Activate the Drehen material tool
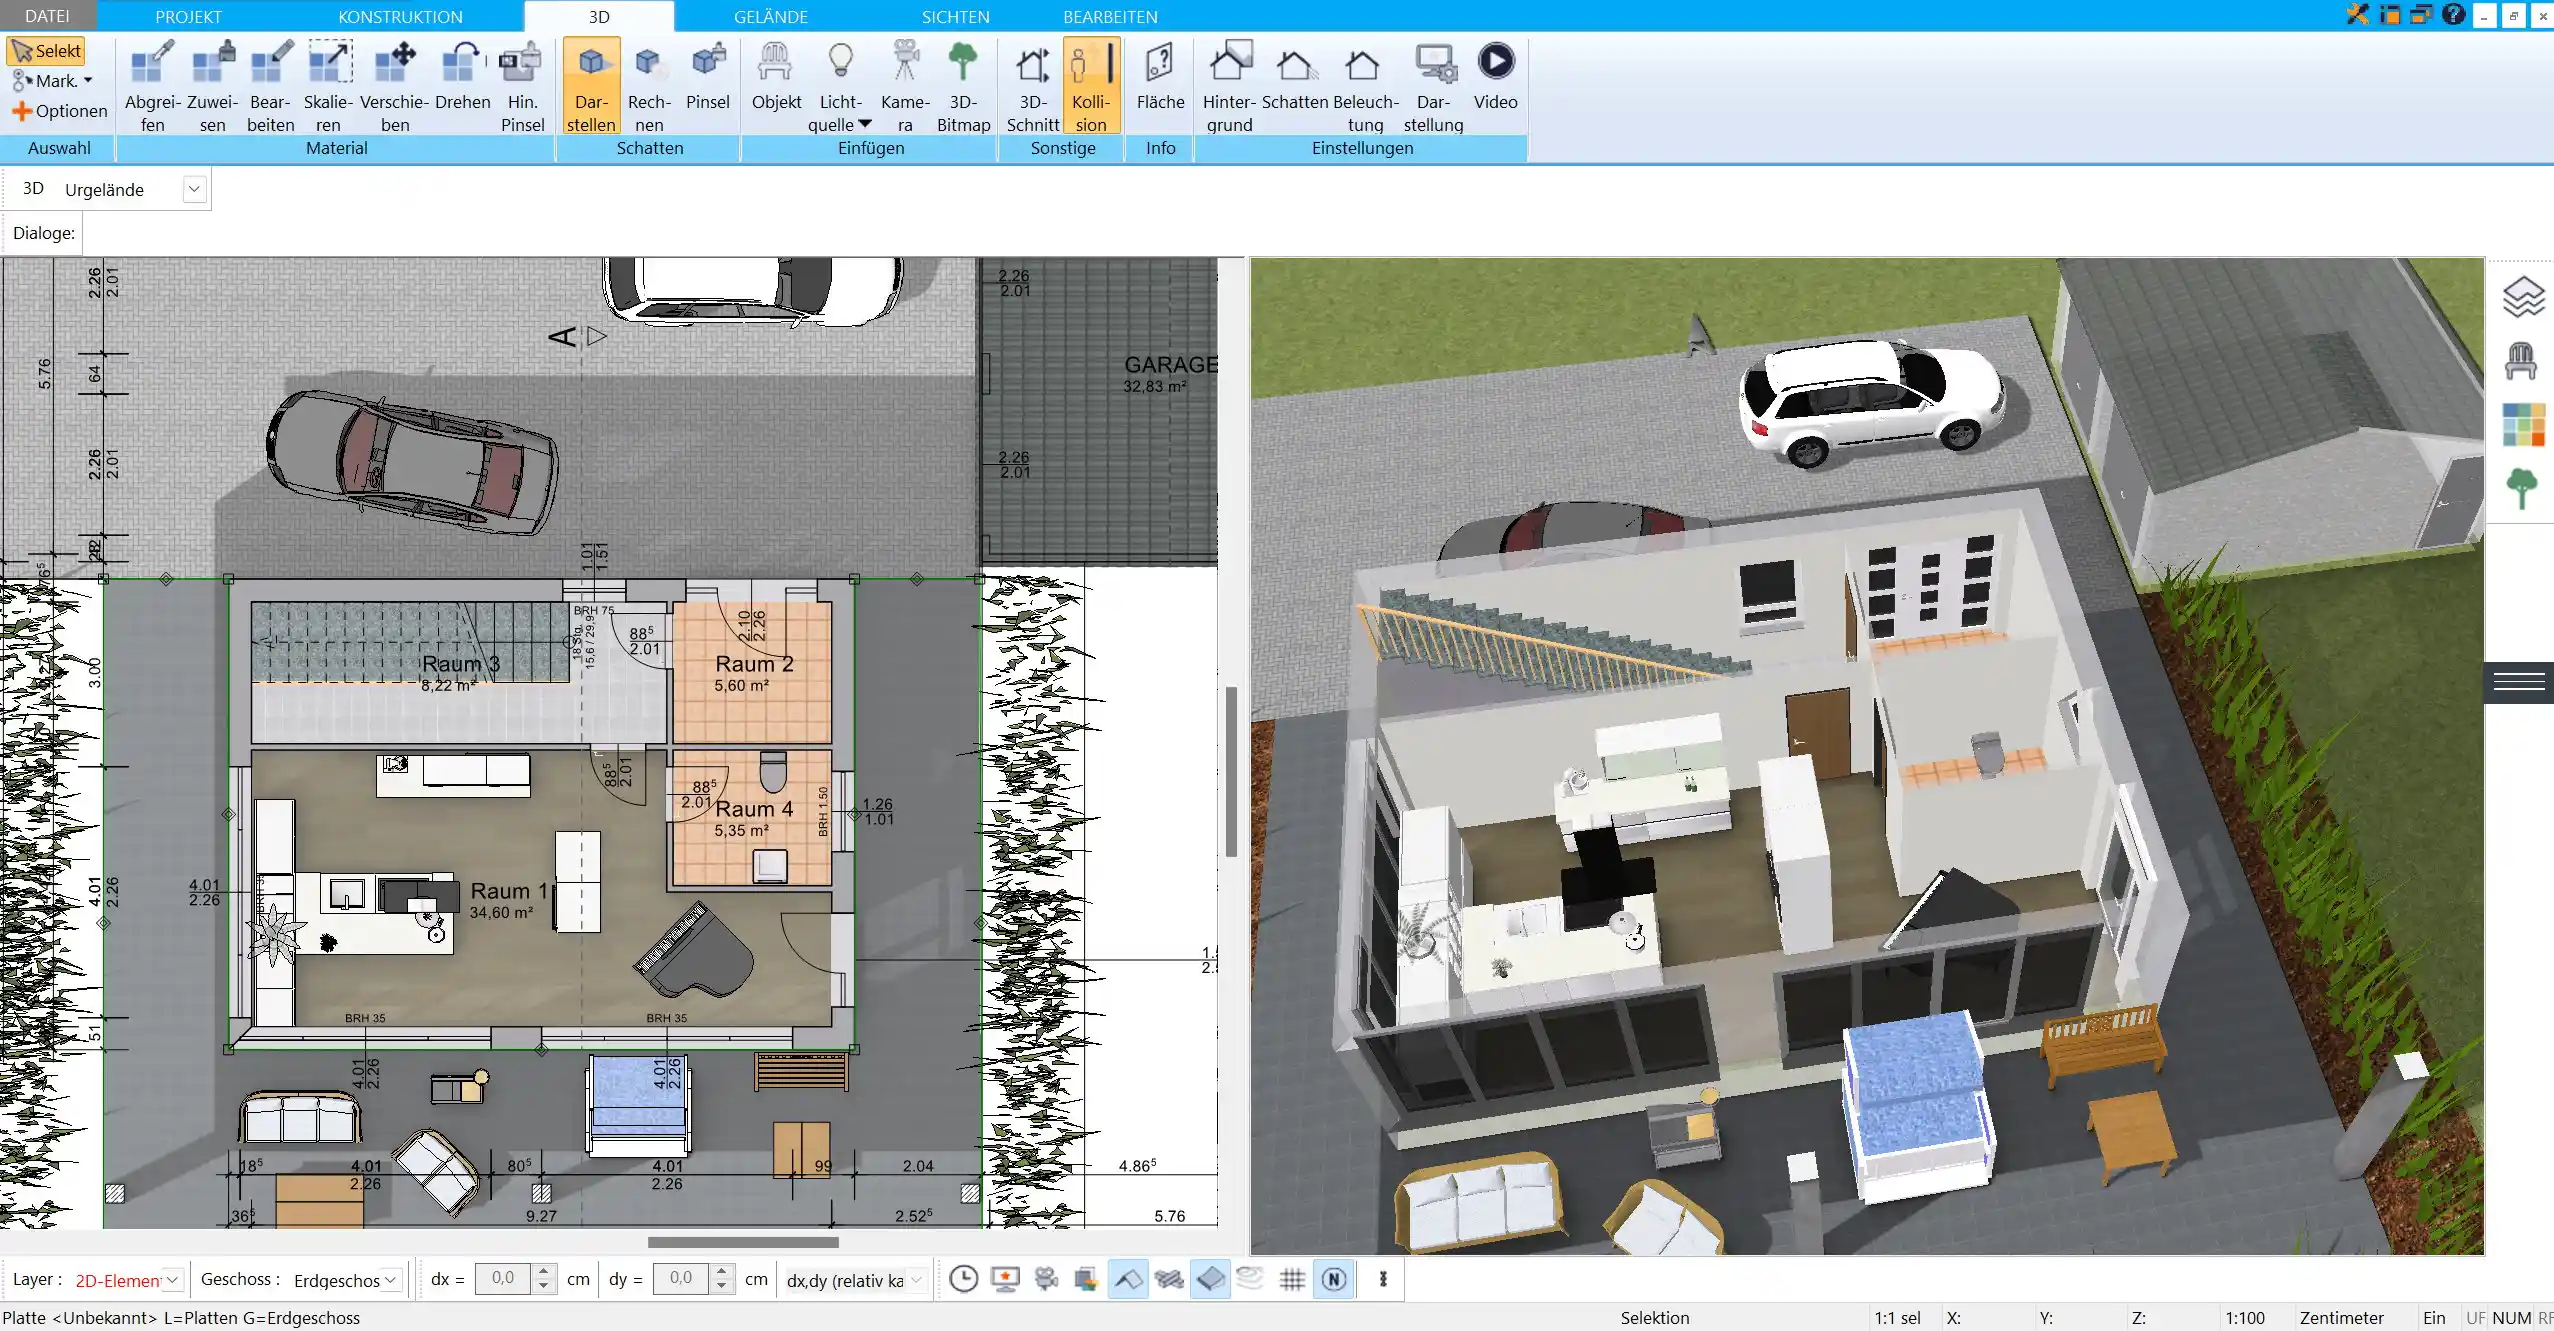2554x1331 pixels. pyautogui.click(x=462, y=76)
